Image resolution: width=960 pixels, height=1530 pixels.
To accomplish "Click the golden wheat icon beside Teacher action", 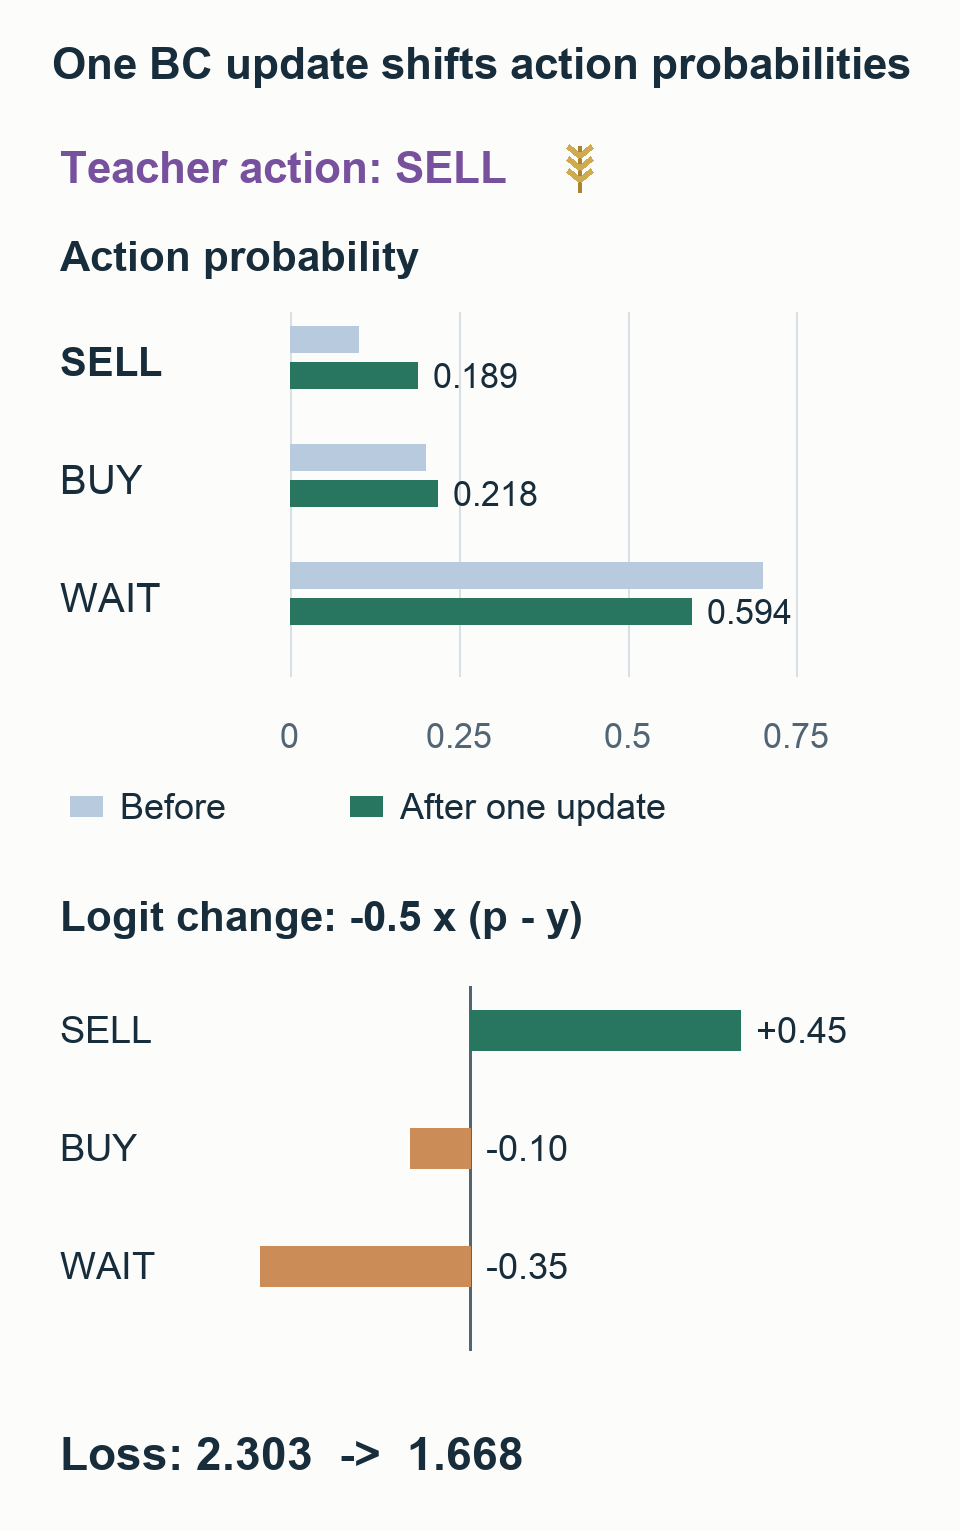I will pyautogui.click(x=580, y=168).
